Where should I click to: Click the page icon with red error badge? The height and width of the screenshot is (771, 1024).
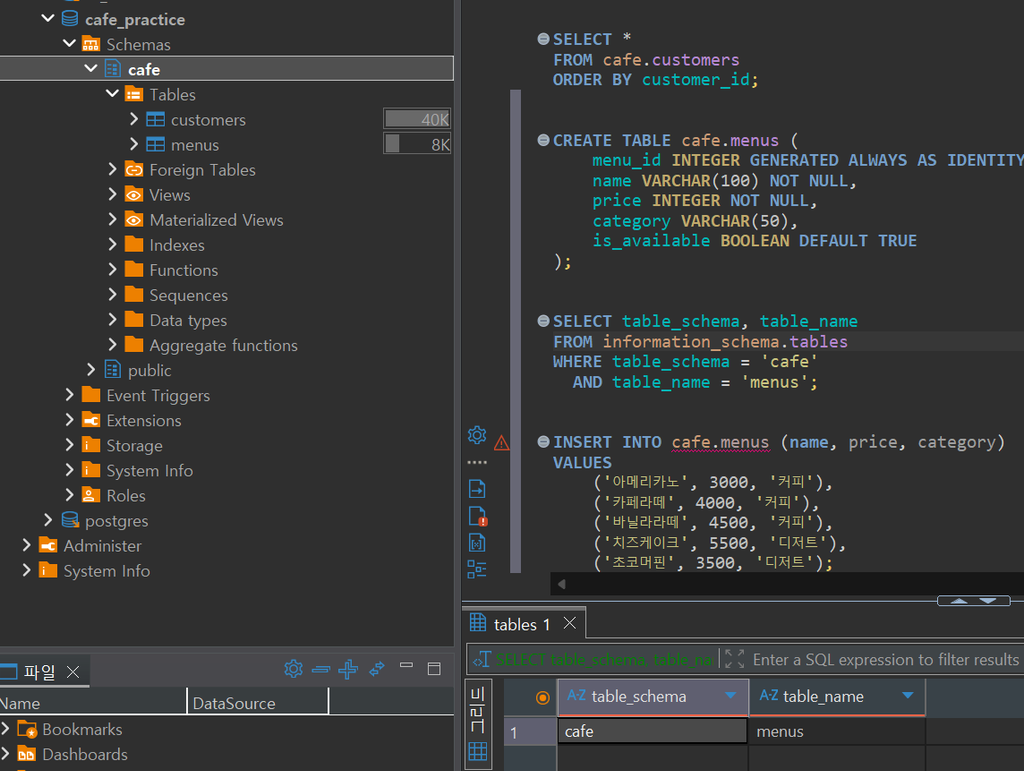pyautogui.click(x=477, y=516)
